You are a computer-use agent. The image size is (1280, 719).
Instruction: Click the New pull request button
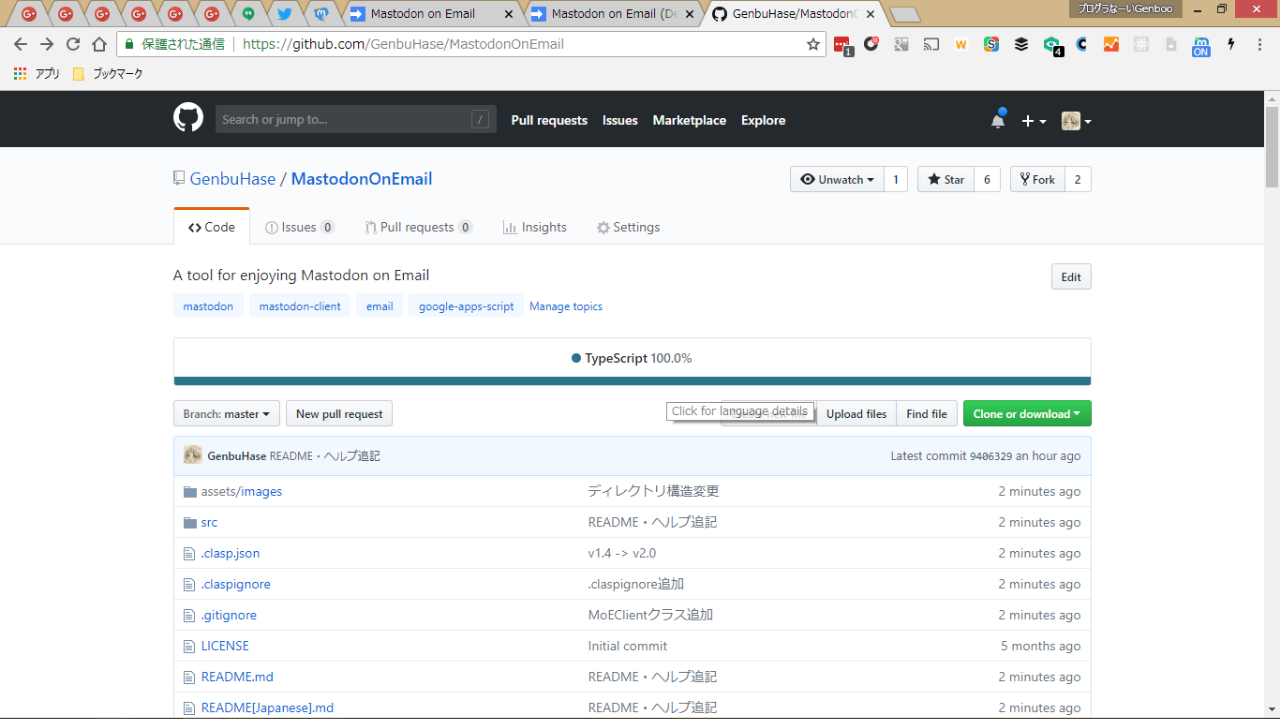pos(339,414)
